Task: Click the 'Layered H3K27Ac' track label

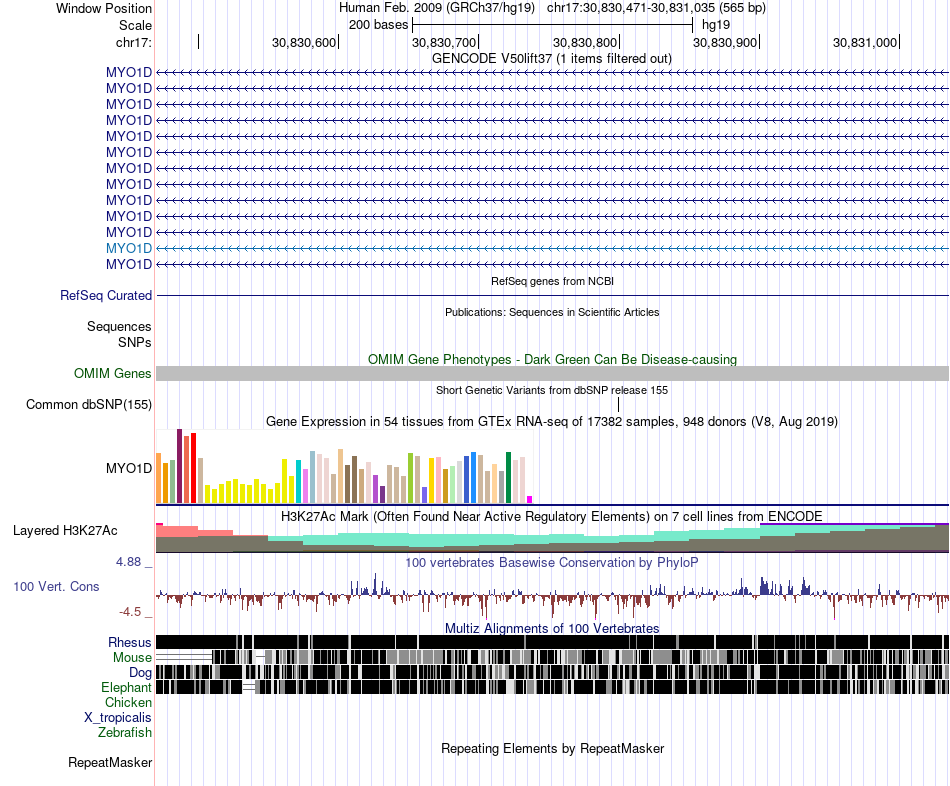Action: (x=65, y=531)
